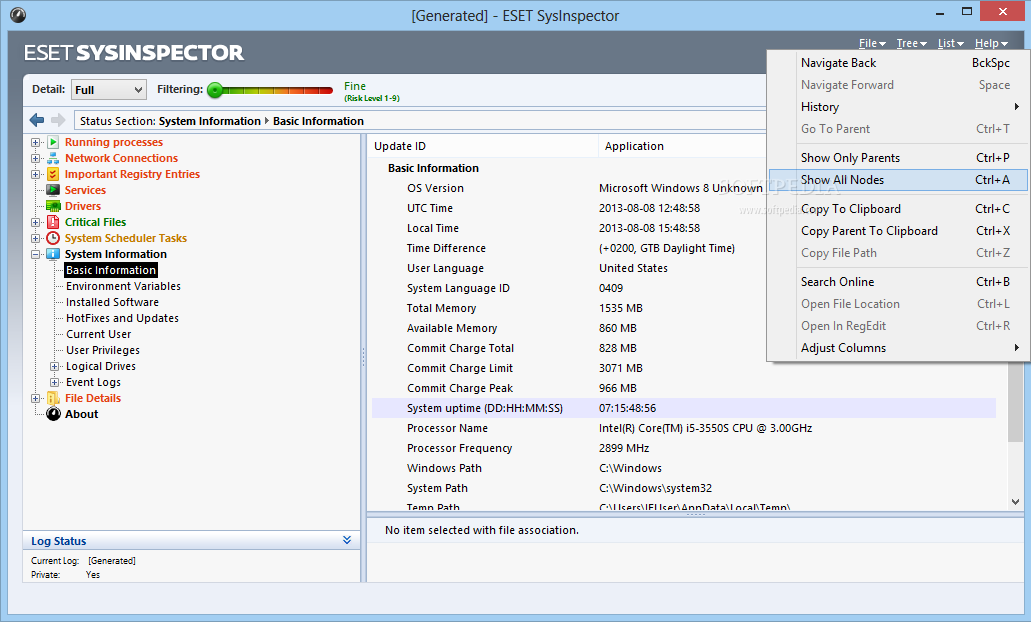
Task: Choose Copy To Clipboard
Action: pos(898,208)
